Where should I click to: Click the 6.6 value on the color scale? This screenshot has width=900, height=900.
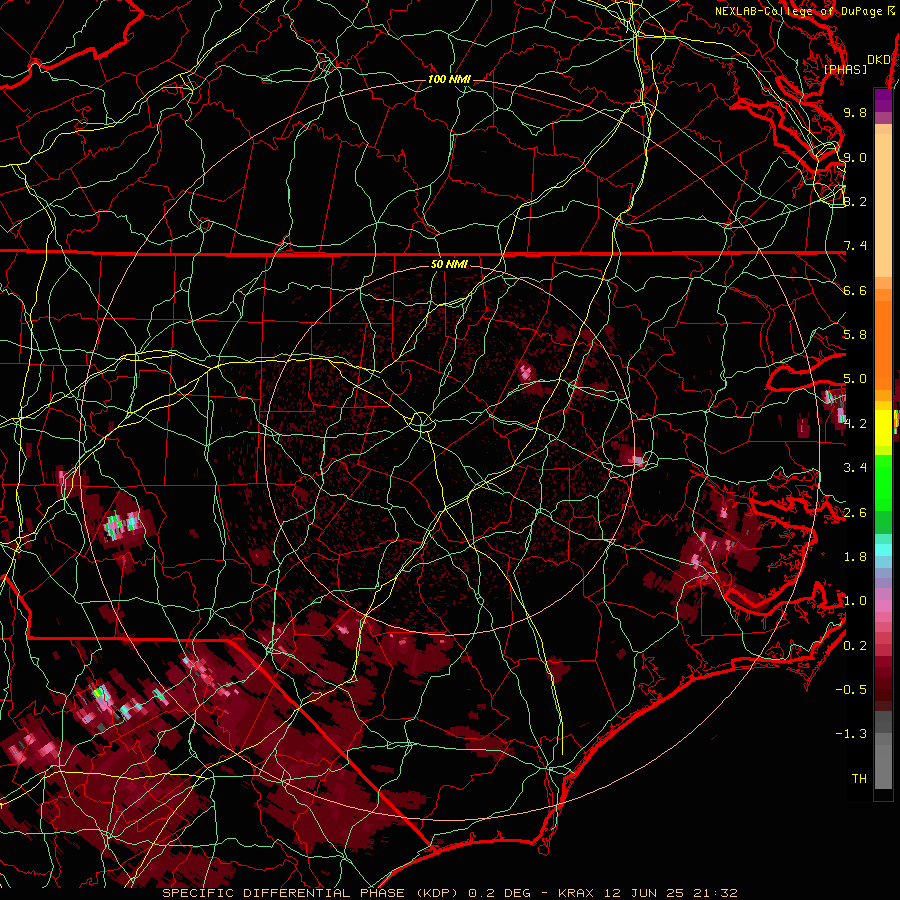855,290
